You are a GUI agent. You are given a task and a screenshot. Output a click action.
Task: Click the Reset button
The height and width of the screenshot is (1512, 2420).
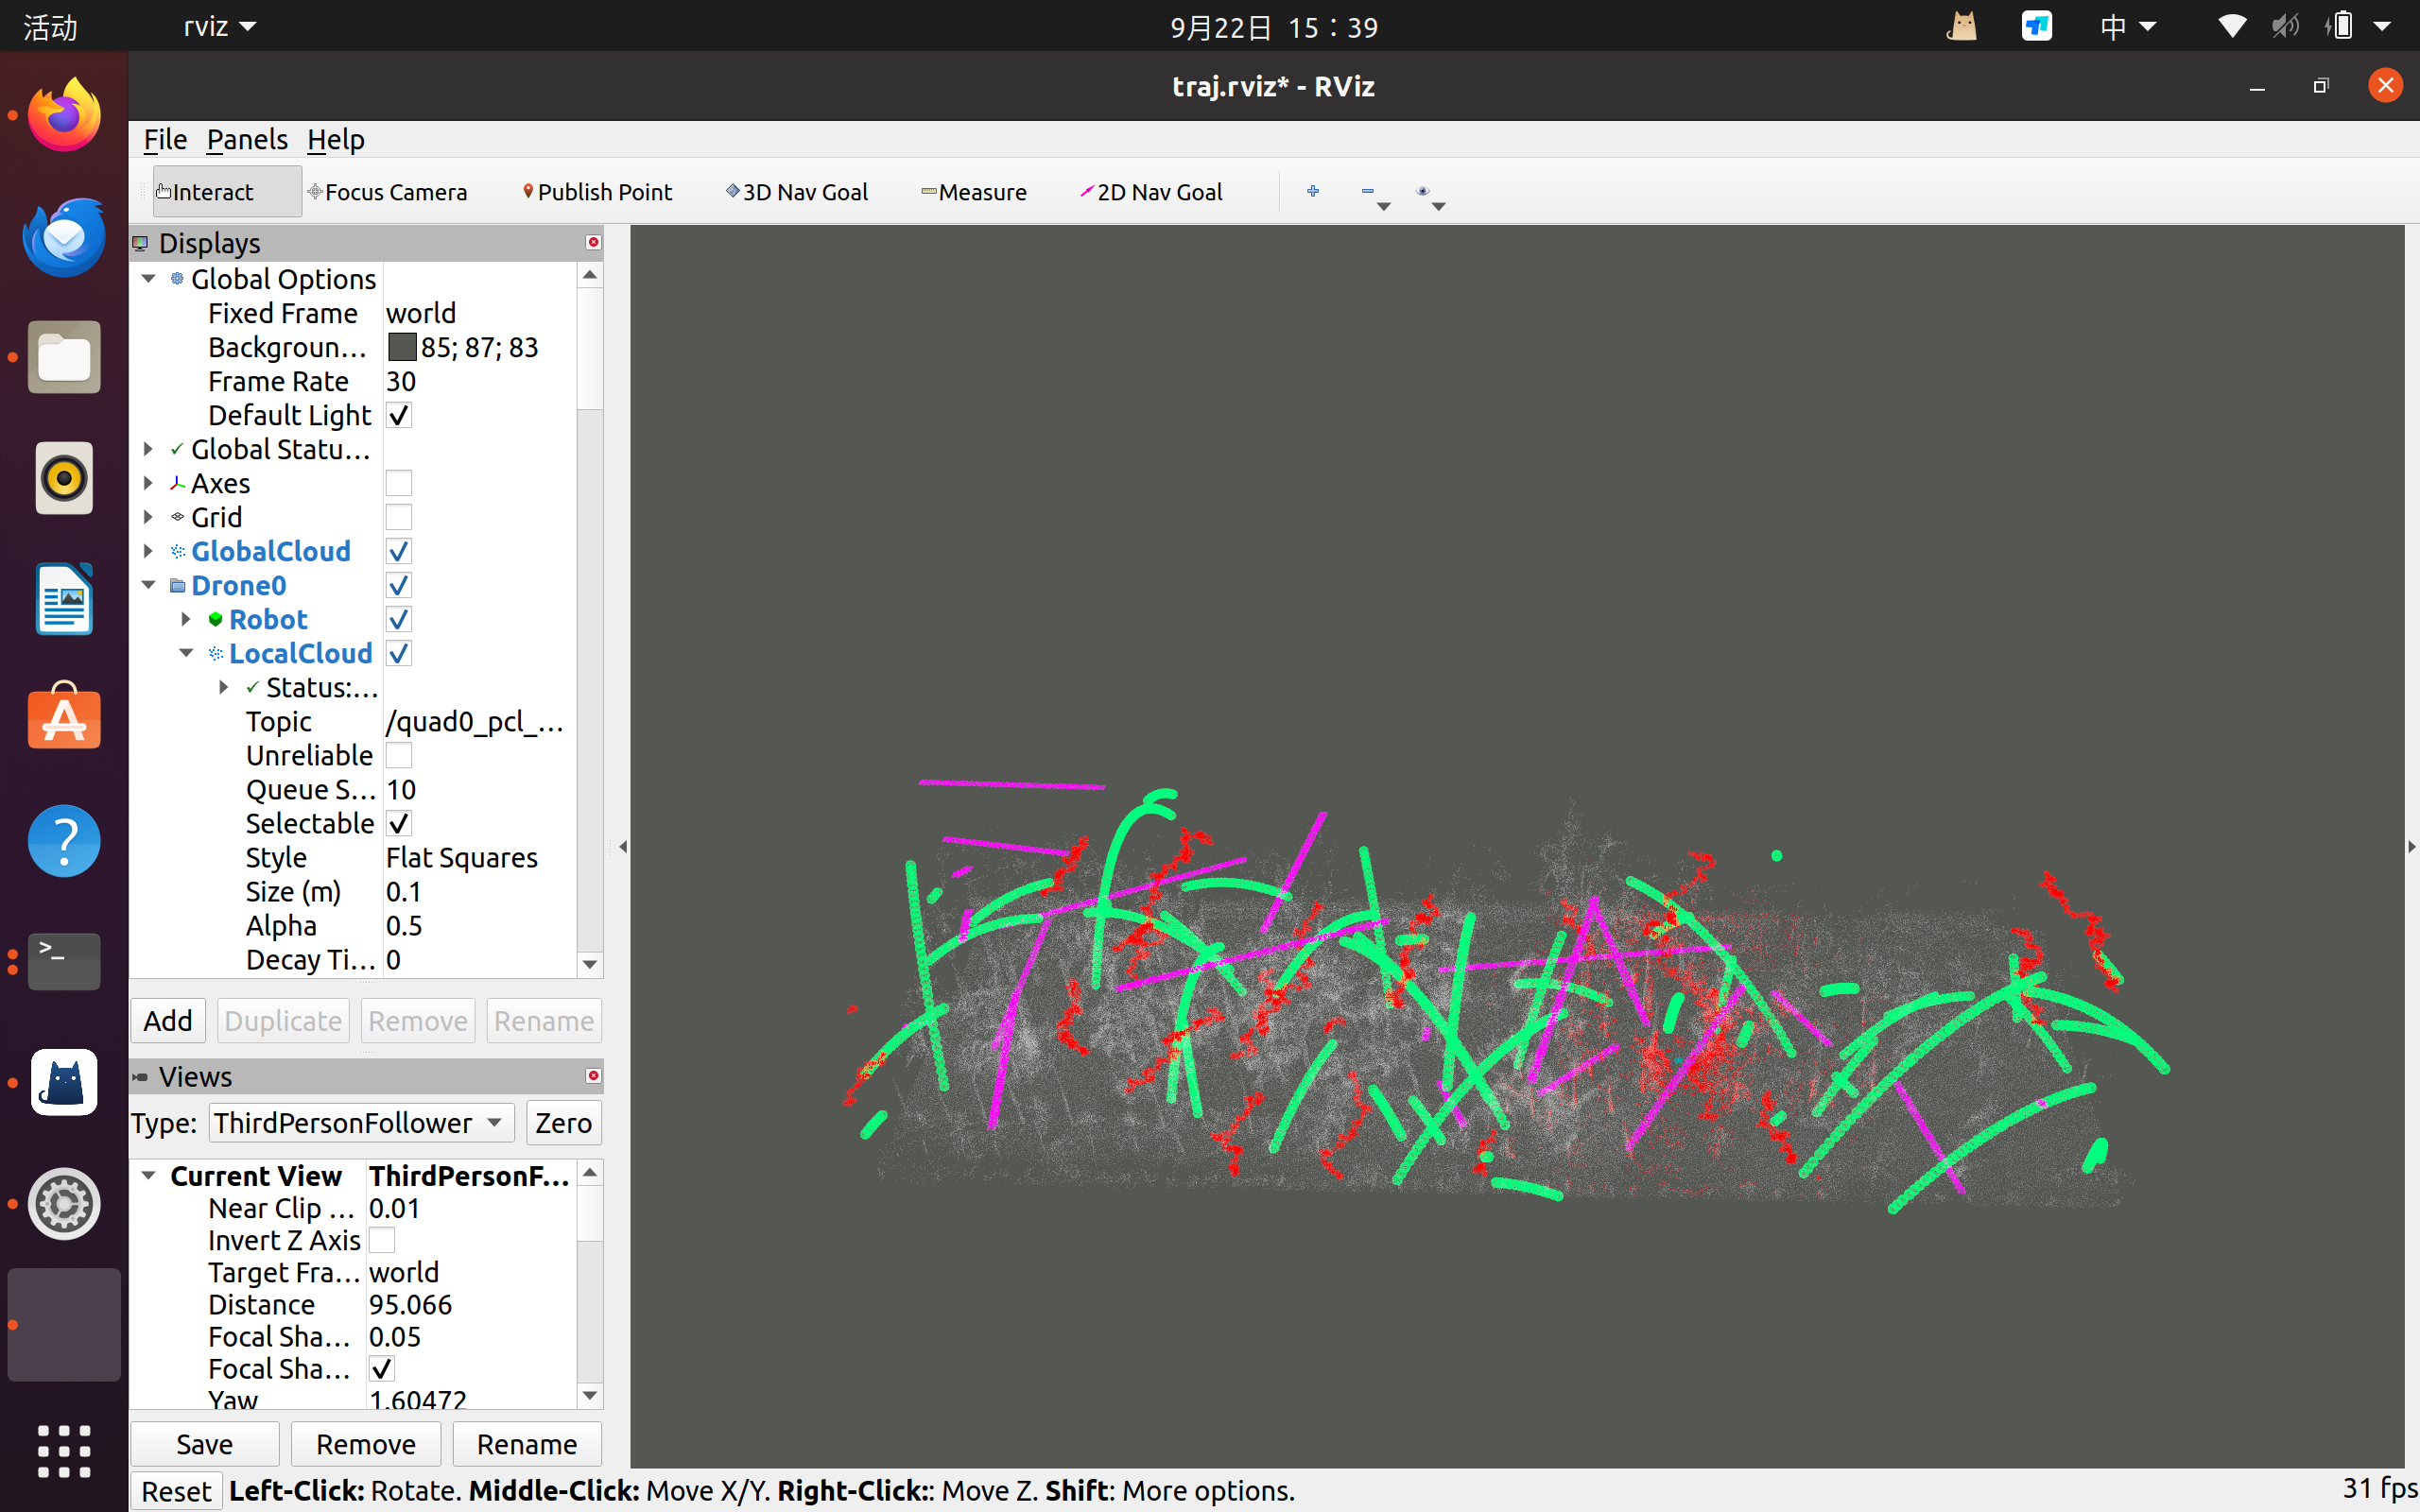click(x=176, y=1491)
